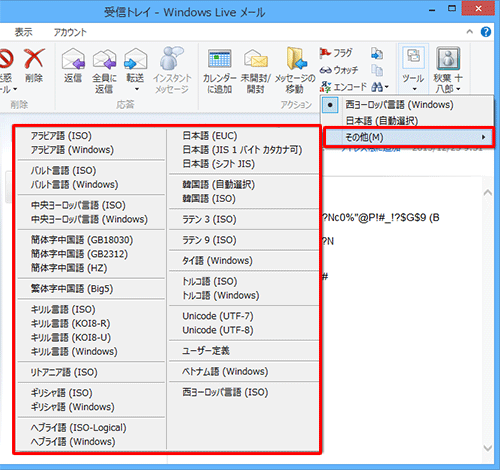500x470 pixels.
Task: Choose ラテン 9 (ISO) encoding
Action: point(209,240)
